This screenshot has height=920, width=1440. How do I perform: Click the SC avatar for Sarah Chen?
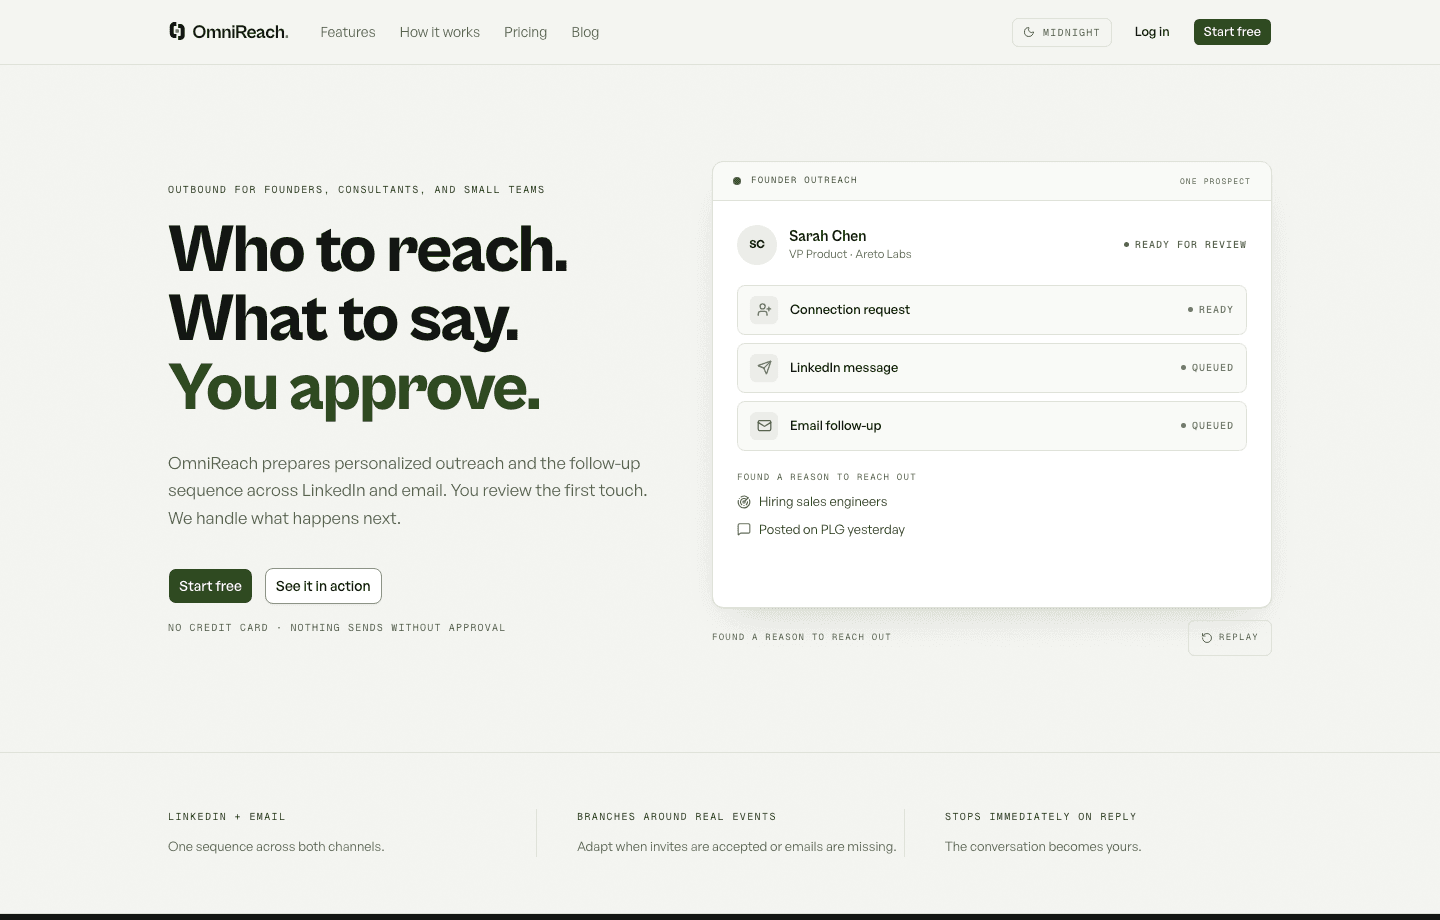coord(757,245)
